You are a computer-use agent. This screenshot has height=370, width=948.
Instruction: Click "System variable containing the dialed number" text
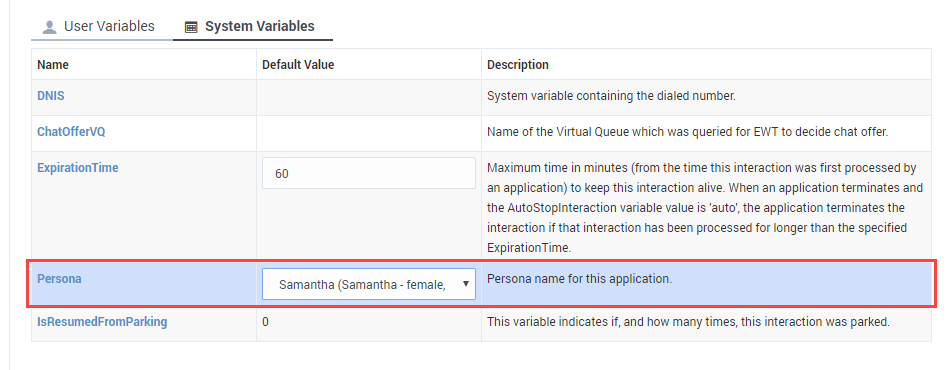611,96
